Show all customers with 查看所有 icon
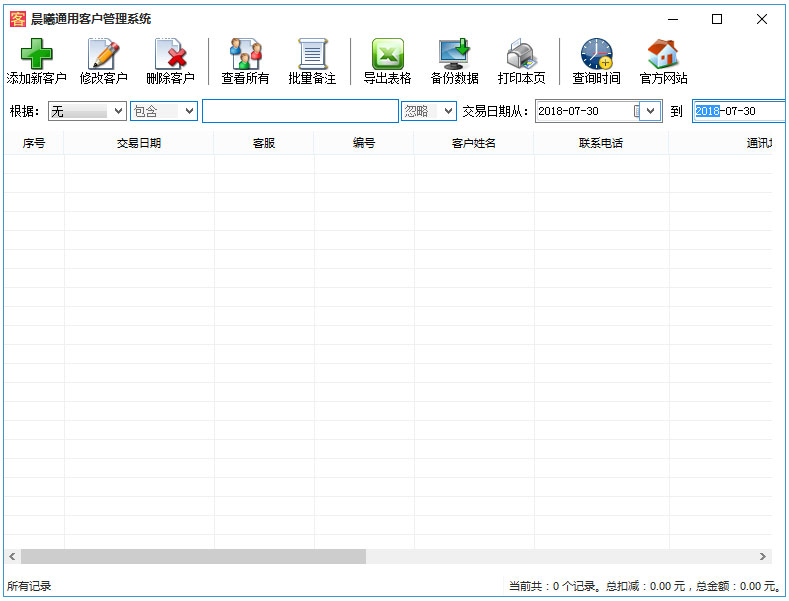789x601 pixels. point(245,61)
